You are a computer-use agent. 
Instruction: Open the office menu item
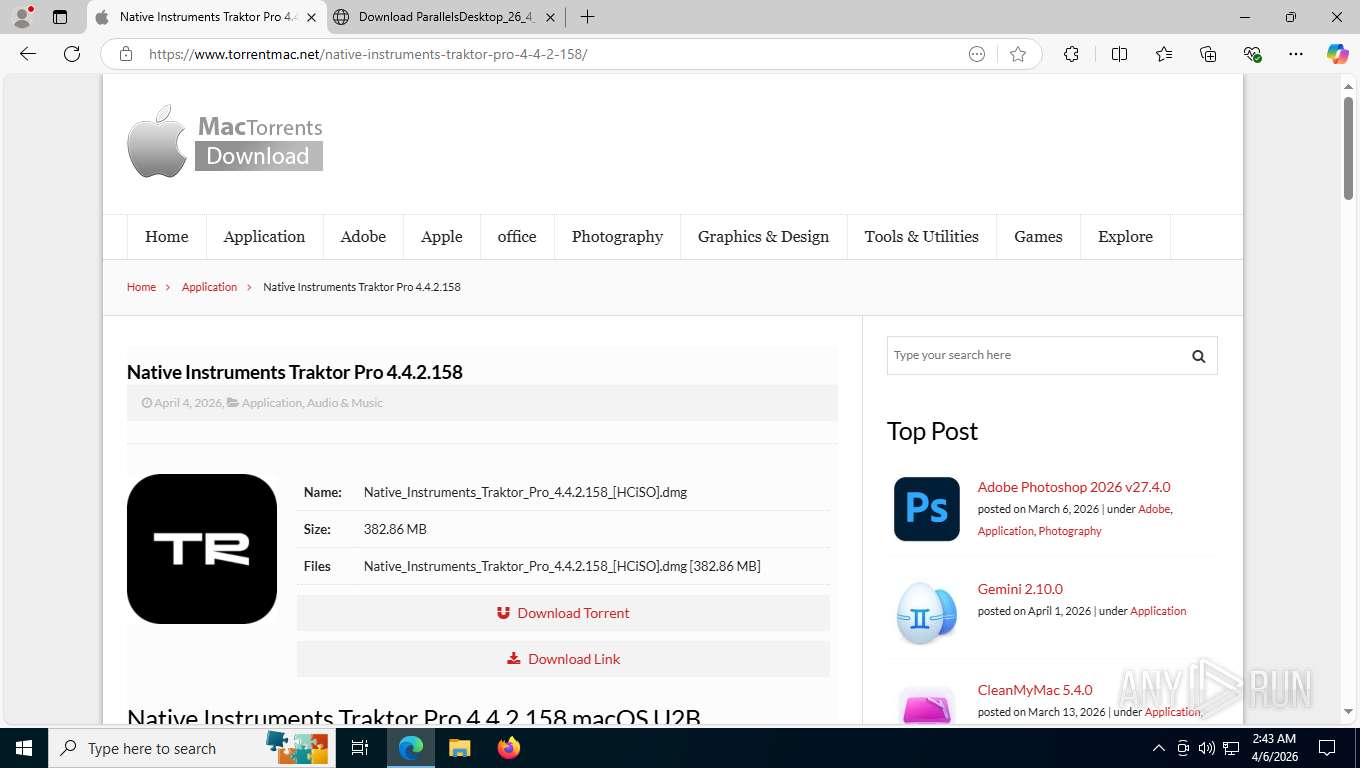click(x=517, y=237)
